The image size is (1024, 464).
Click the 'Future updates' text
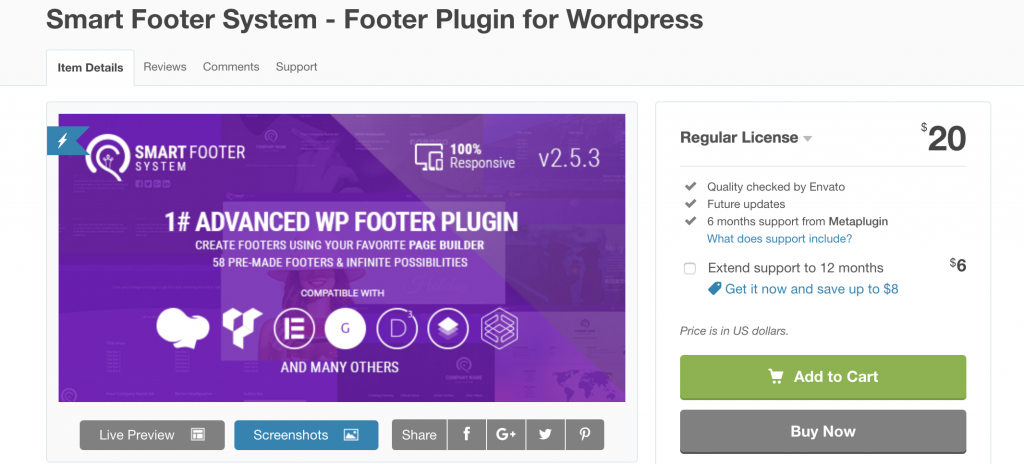pyautogui.click(x=746, y=204)
